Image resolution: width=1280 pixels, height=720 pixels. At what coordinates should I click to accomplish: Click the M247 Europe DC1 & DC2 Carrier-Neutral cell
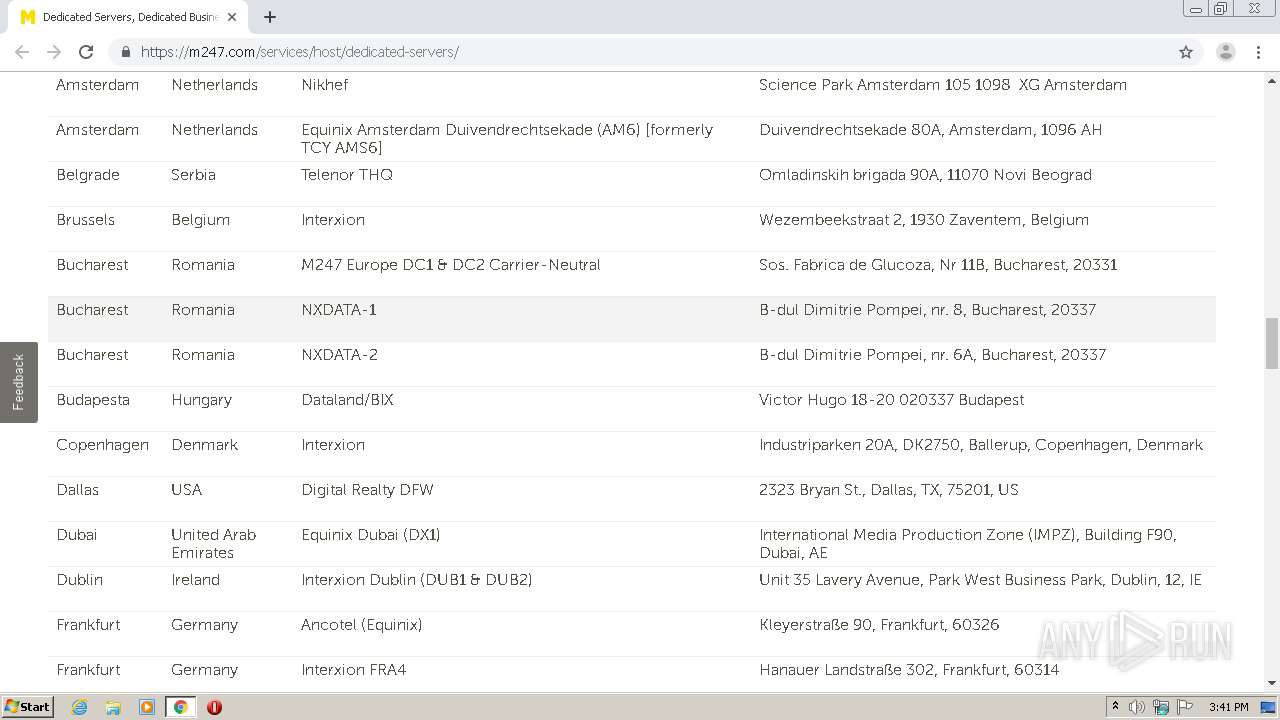[451, 265]
